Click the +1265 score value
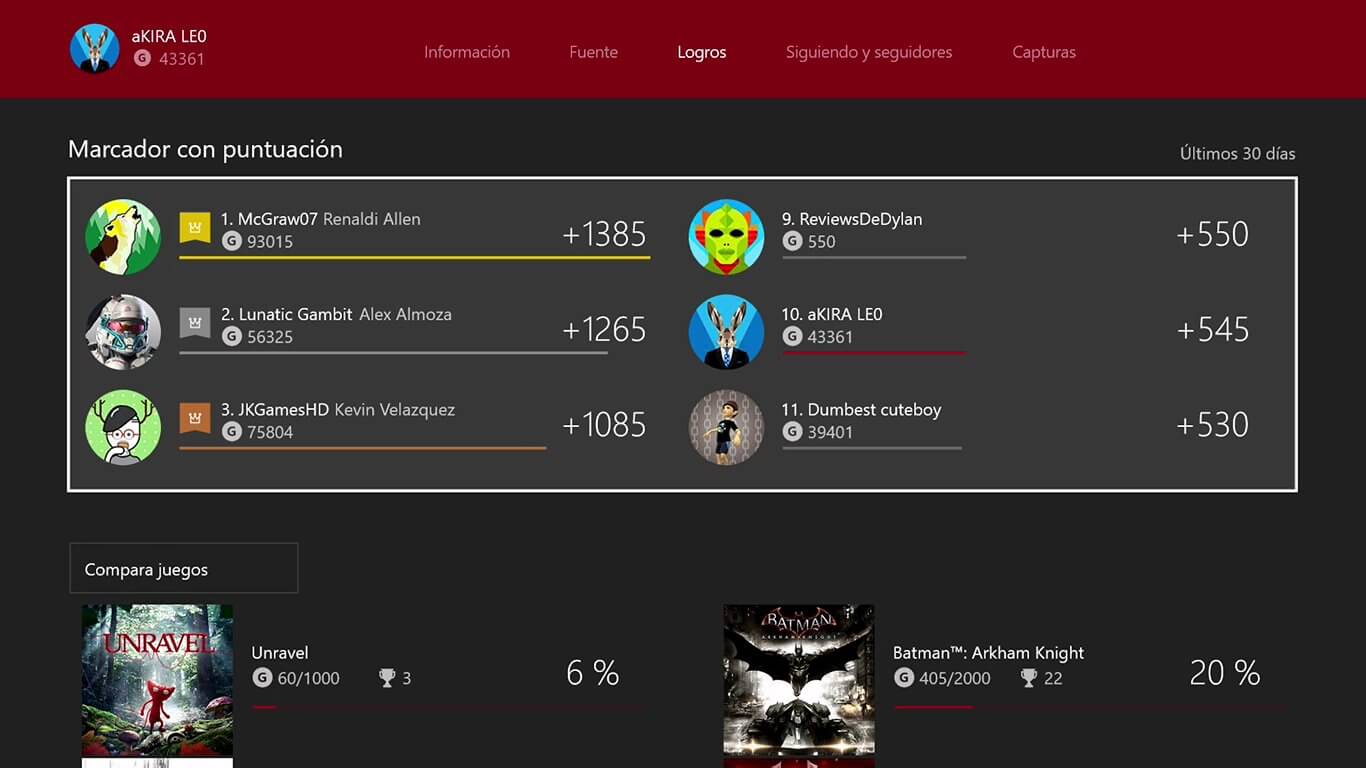The image size is (1366, 768). [604, 329]
